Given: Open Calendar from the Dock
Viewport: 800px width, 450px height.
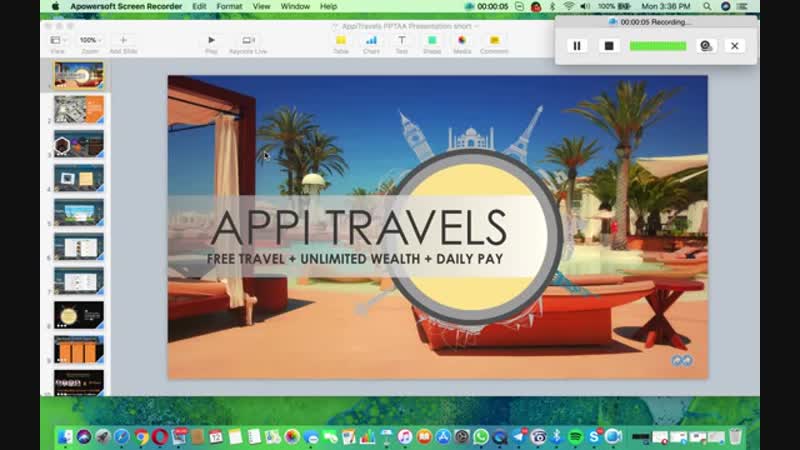Looking at the screenshot, I should click(x=216, y=437).
